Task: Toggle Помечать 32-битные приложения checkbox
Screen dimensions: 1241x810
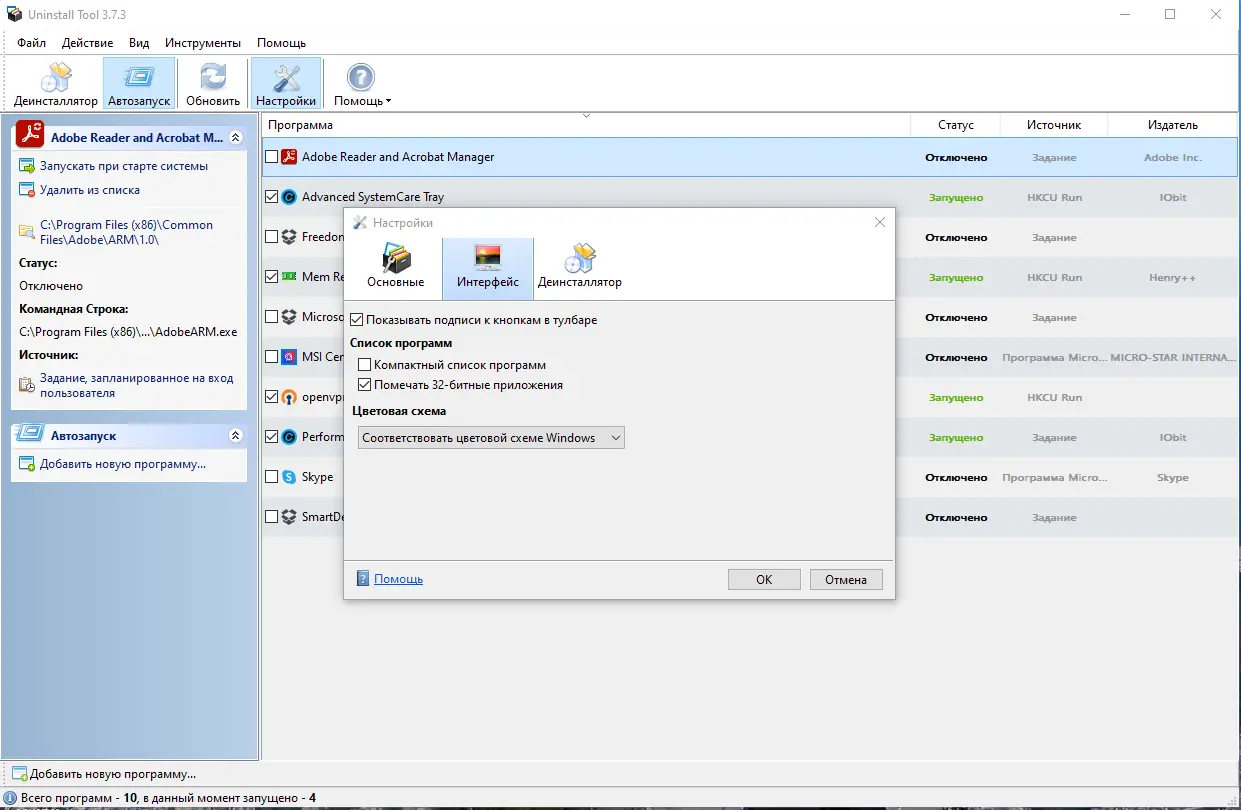Action: (x=365, y=384)
